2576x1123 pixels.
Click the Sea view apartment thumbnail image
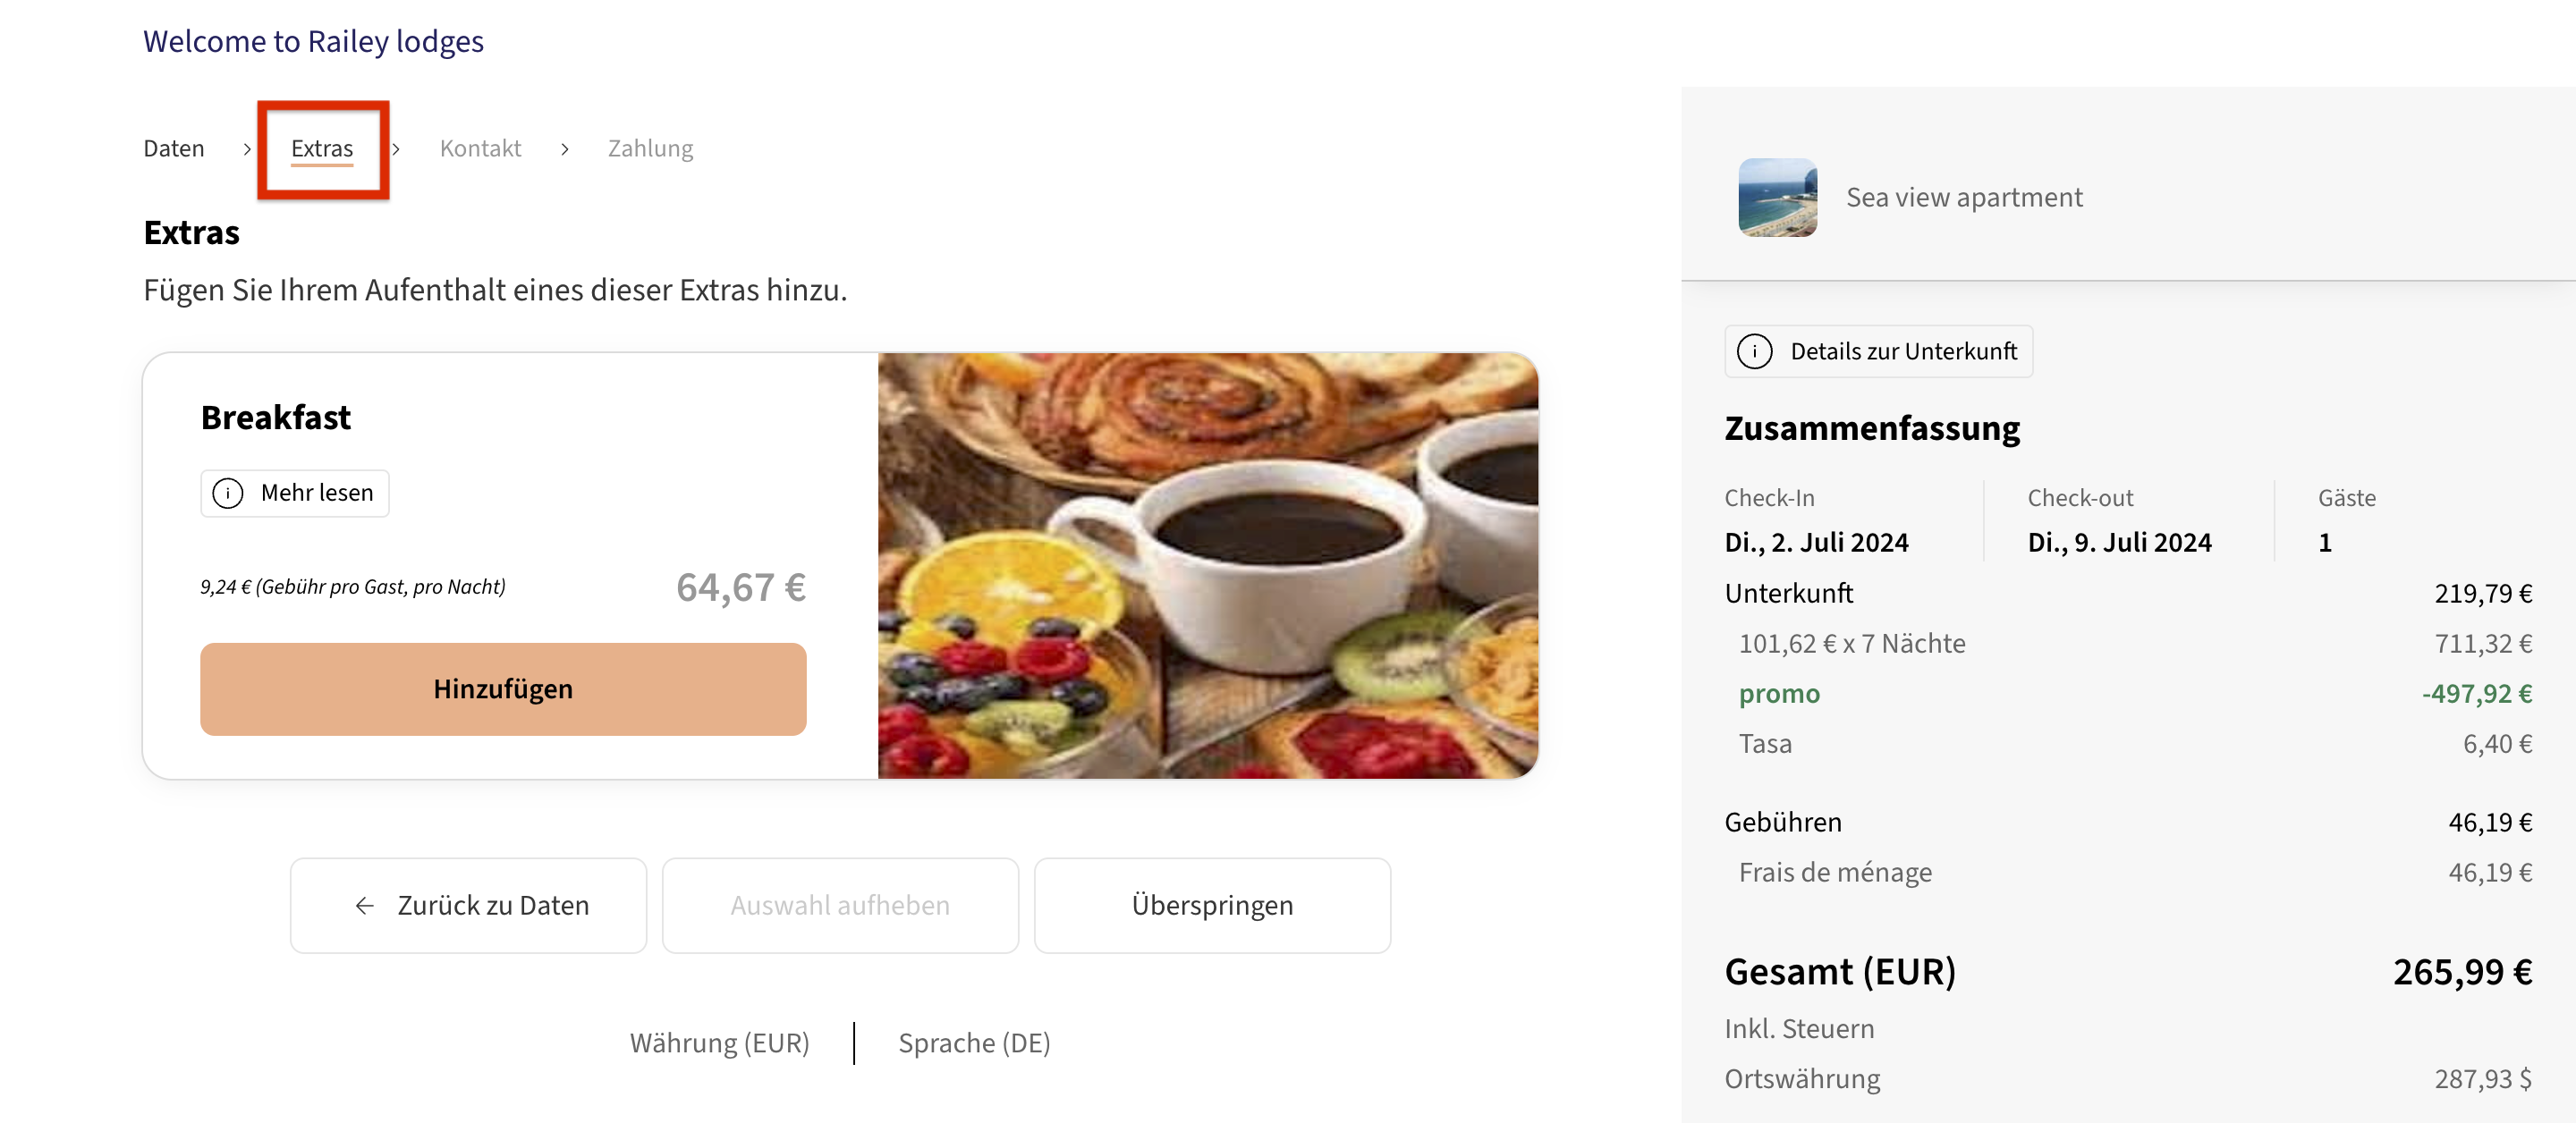[1779, 196]
